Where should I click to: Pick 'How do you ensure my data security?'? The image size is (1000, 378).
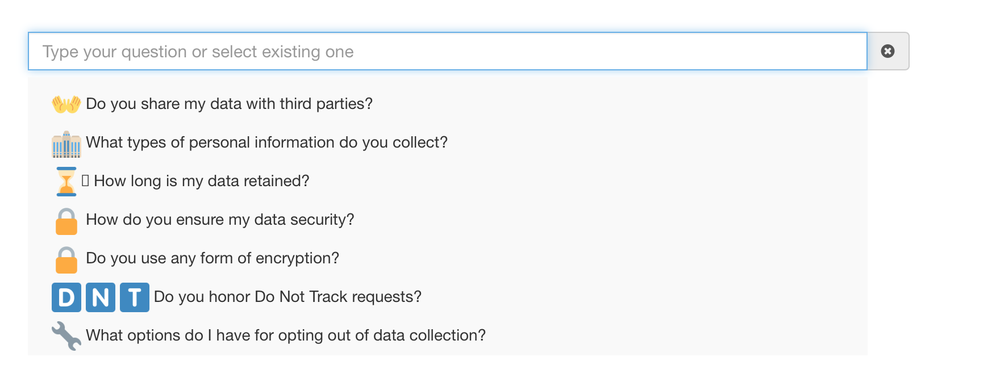pyautogui.click(x=220, y=220)
